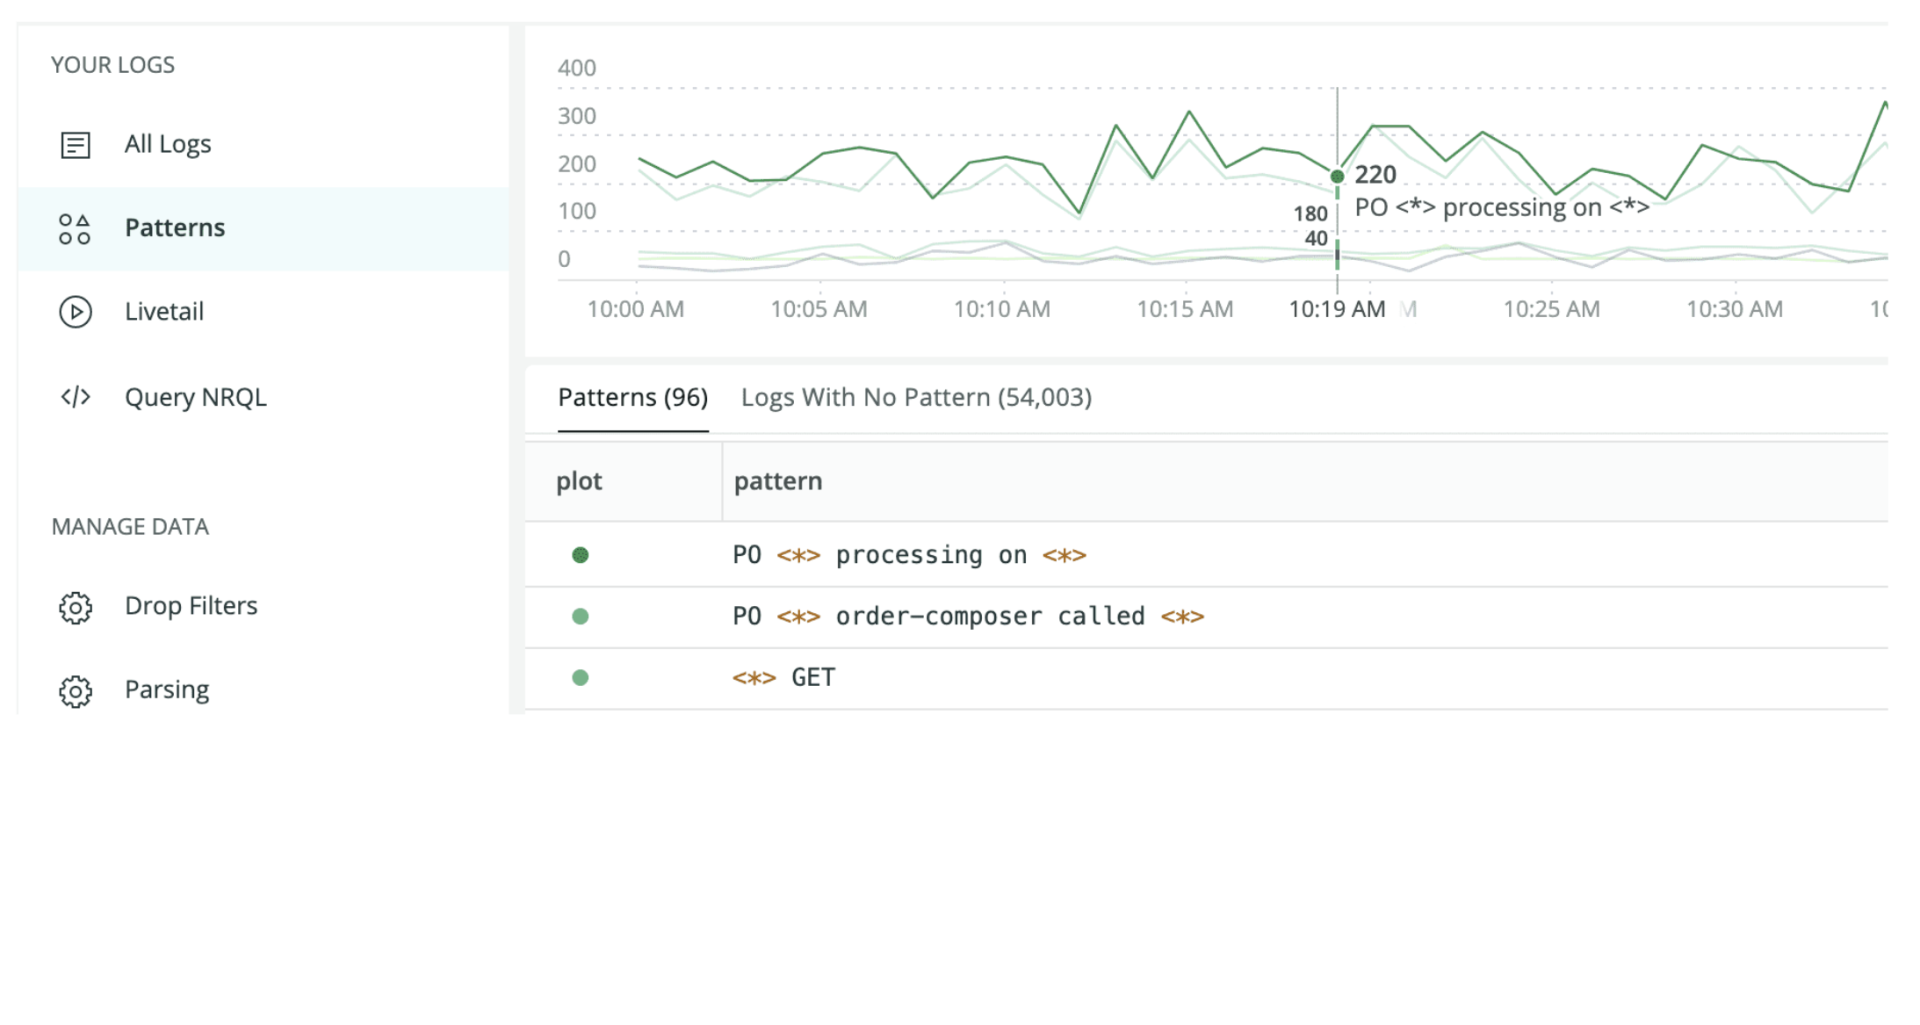This screenshot has height=1025, width=1920.
Task: Open Drop Filters settings
Action: 190,606
